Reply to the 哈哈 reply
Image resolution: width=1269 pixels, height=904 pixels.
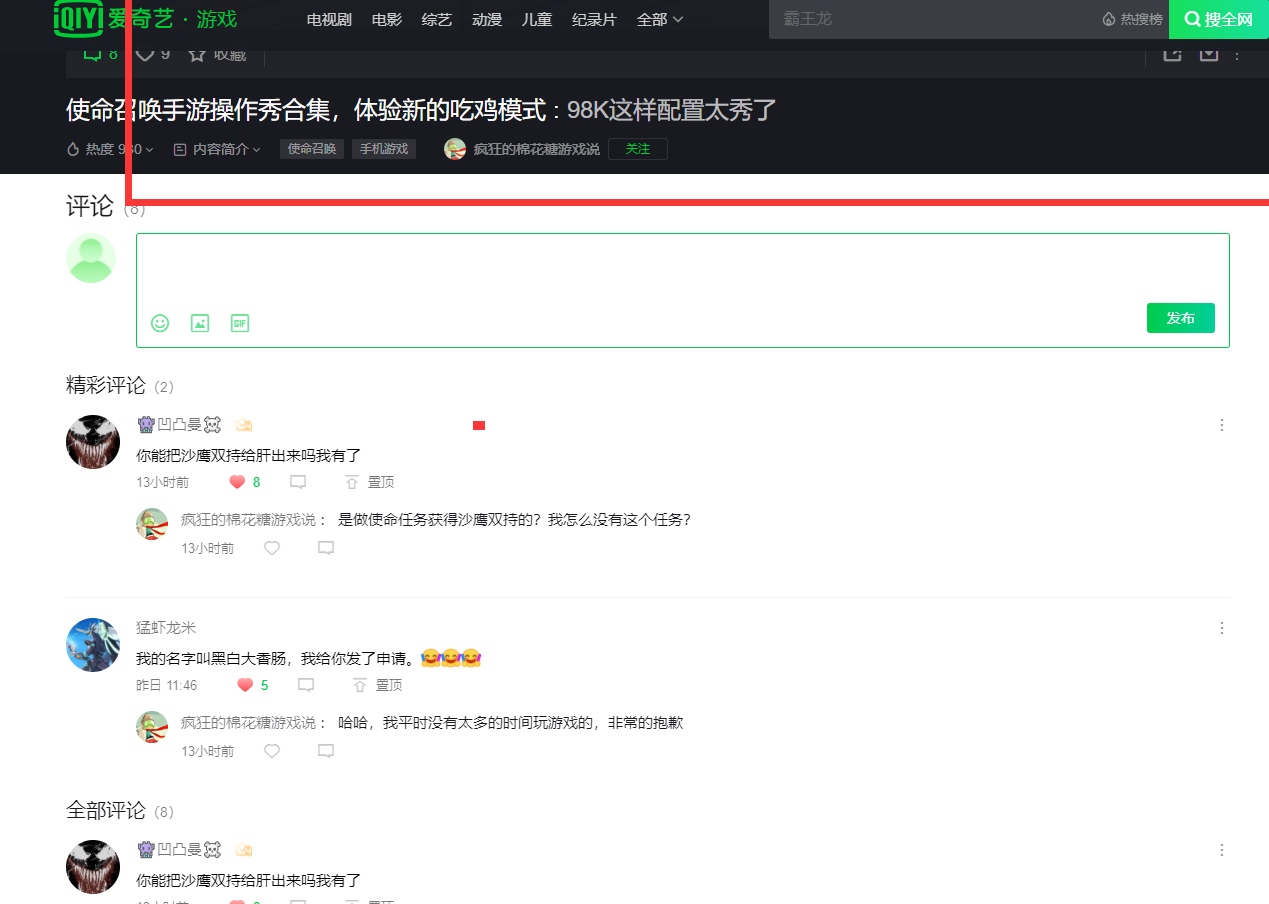coord(326,751)
